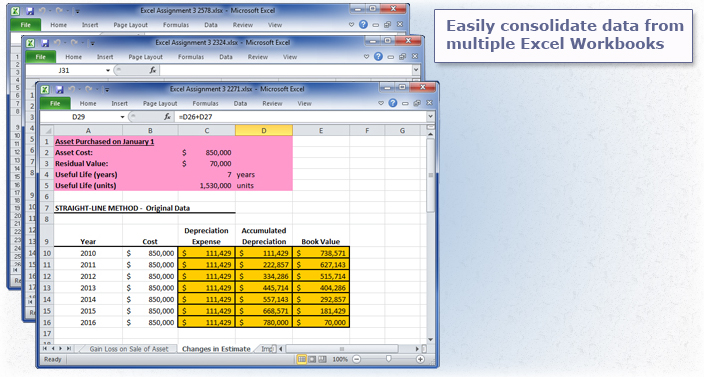Switch to Page Layout view icon
The height and width of the screenshot is (377, 704).
pyautogui.click(x=312, y=359)
